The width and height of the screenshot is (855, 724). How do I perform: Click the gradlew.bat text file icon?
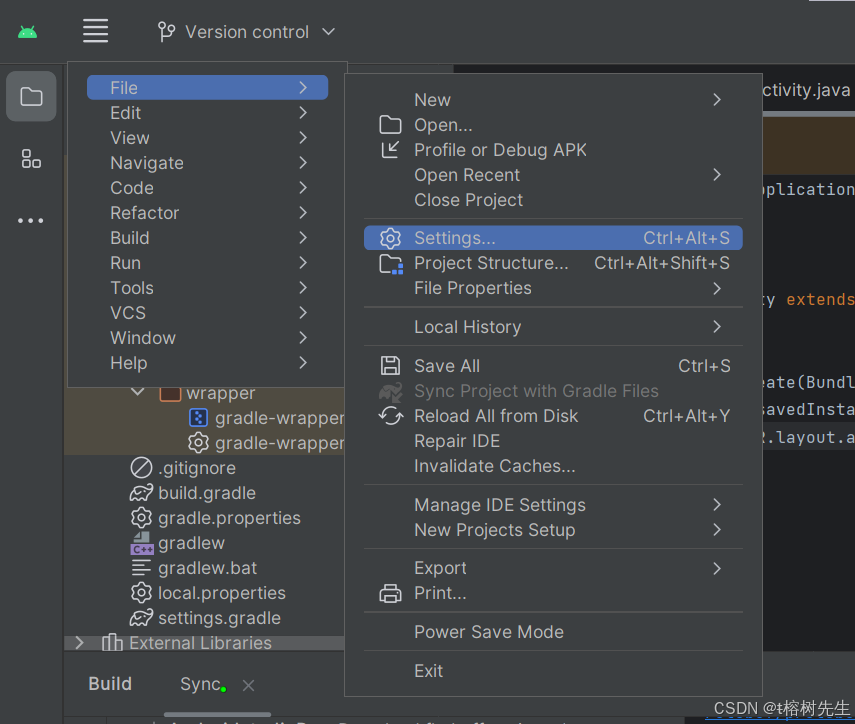point(141,568)
